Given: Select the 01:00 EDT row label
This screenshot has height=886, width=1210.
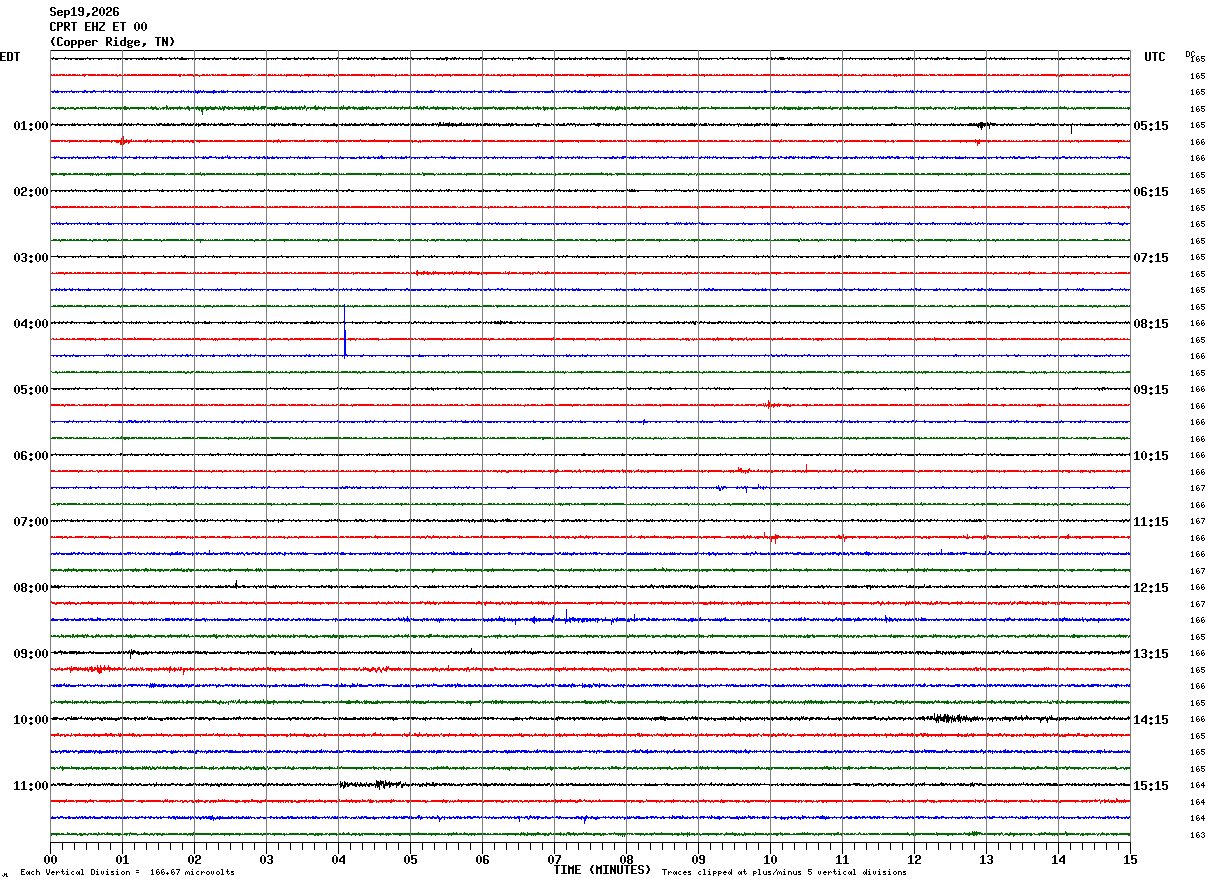Looking at the screenshot, I should (x=30, y=126).
